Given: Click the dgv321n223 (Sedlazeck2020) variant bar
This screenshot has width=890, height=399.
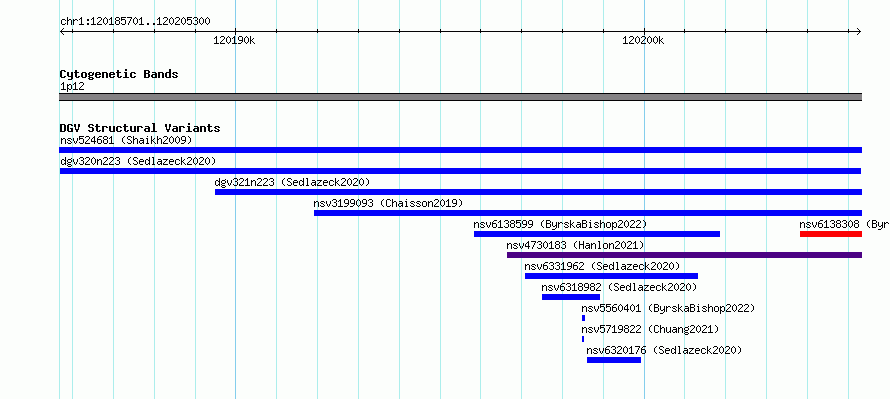Looking at the screenshot, I should pos(538,192).
